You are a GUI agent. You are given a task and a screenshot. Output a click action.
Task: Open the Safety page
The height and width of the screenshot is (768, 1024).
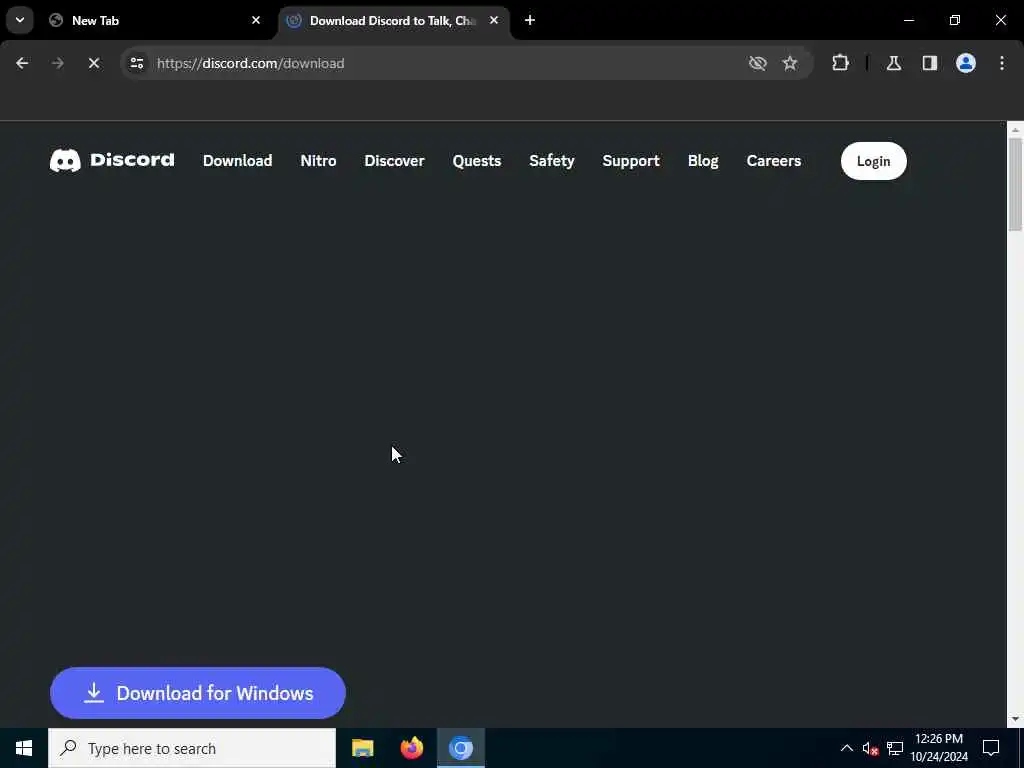(x=552, y=161)
